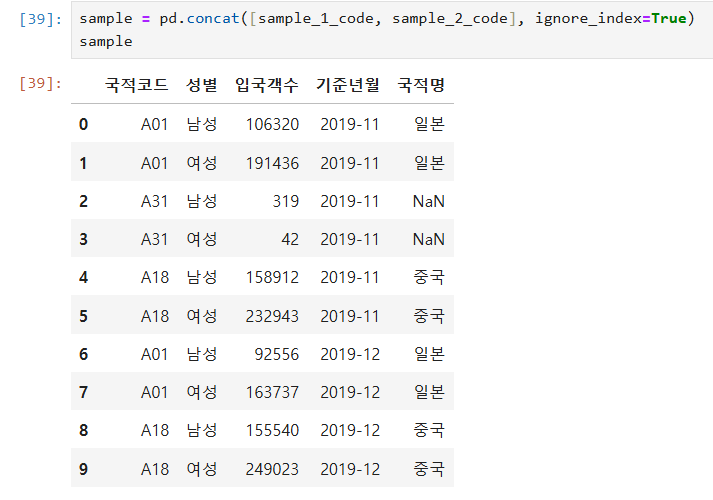
Task: Click the value 191436
Action: pyautogui.click(x=272, y=163)
